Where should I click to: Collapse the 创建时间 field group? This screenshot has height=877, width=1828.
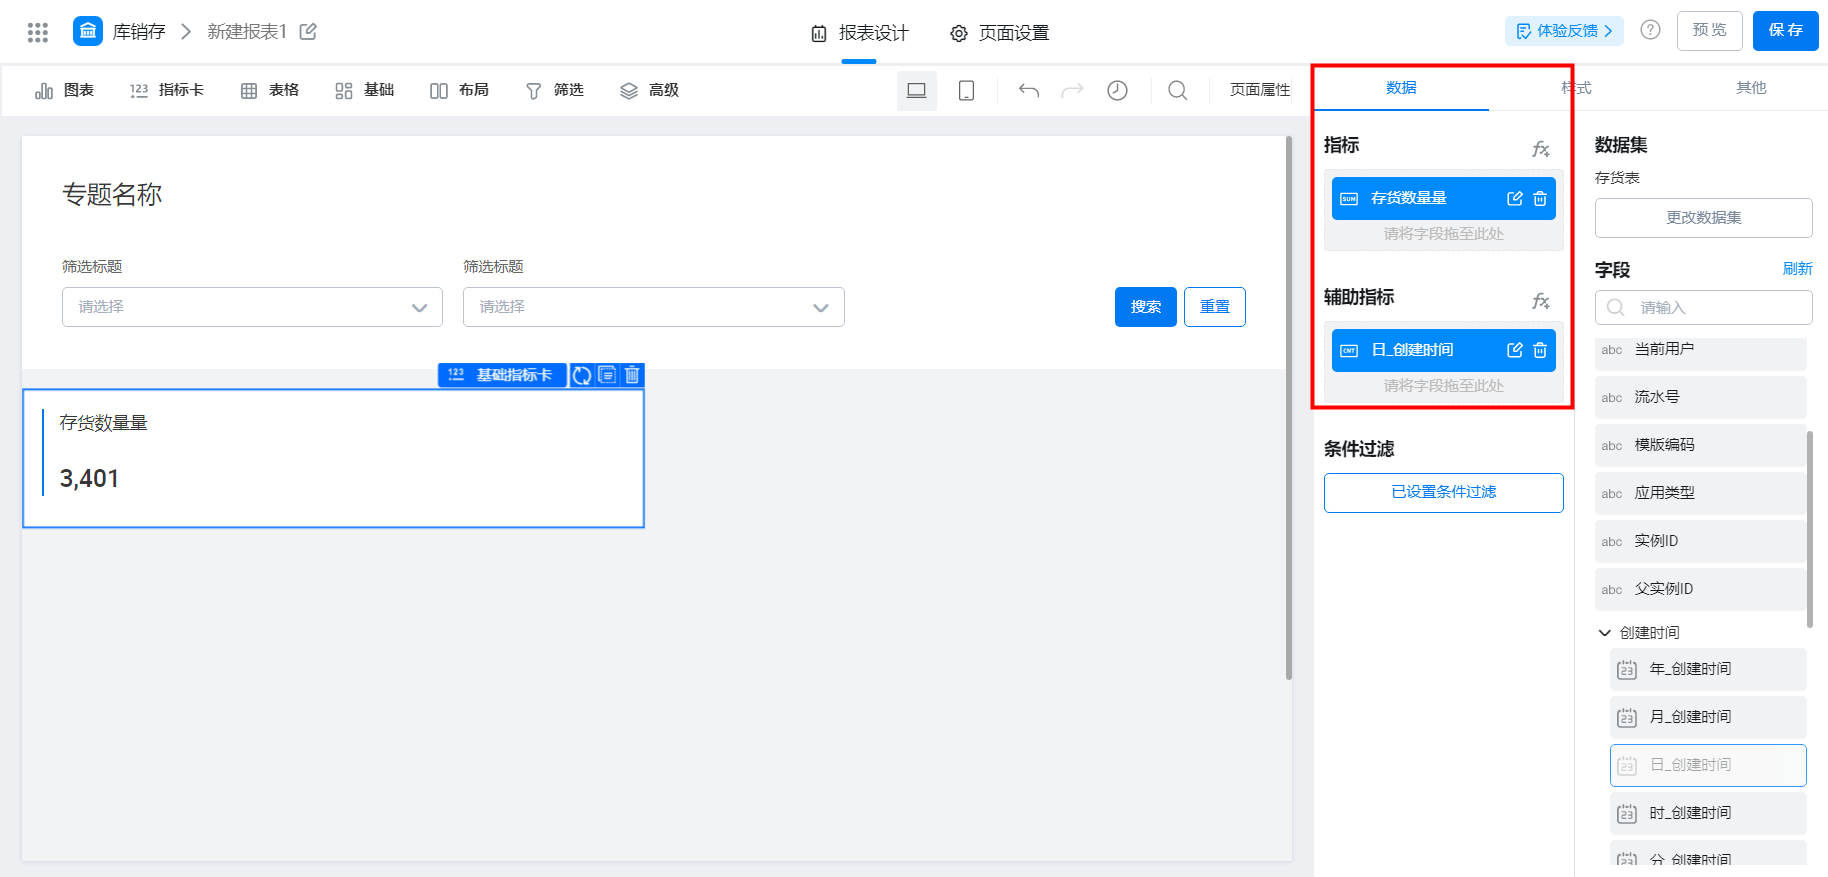[1605, 633]
